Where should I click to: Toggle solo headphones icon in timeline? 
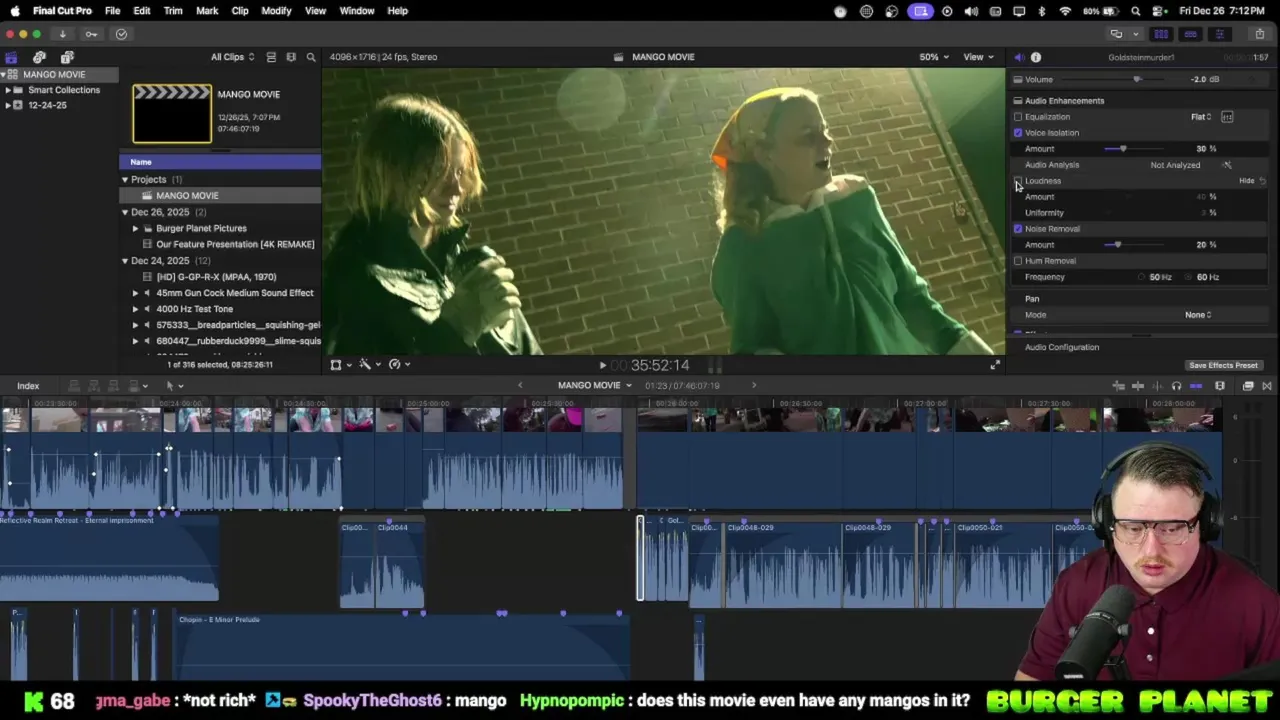(1176, 386)
